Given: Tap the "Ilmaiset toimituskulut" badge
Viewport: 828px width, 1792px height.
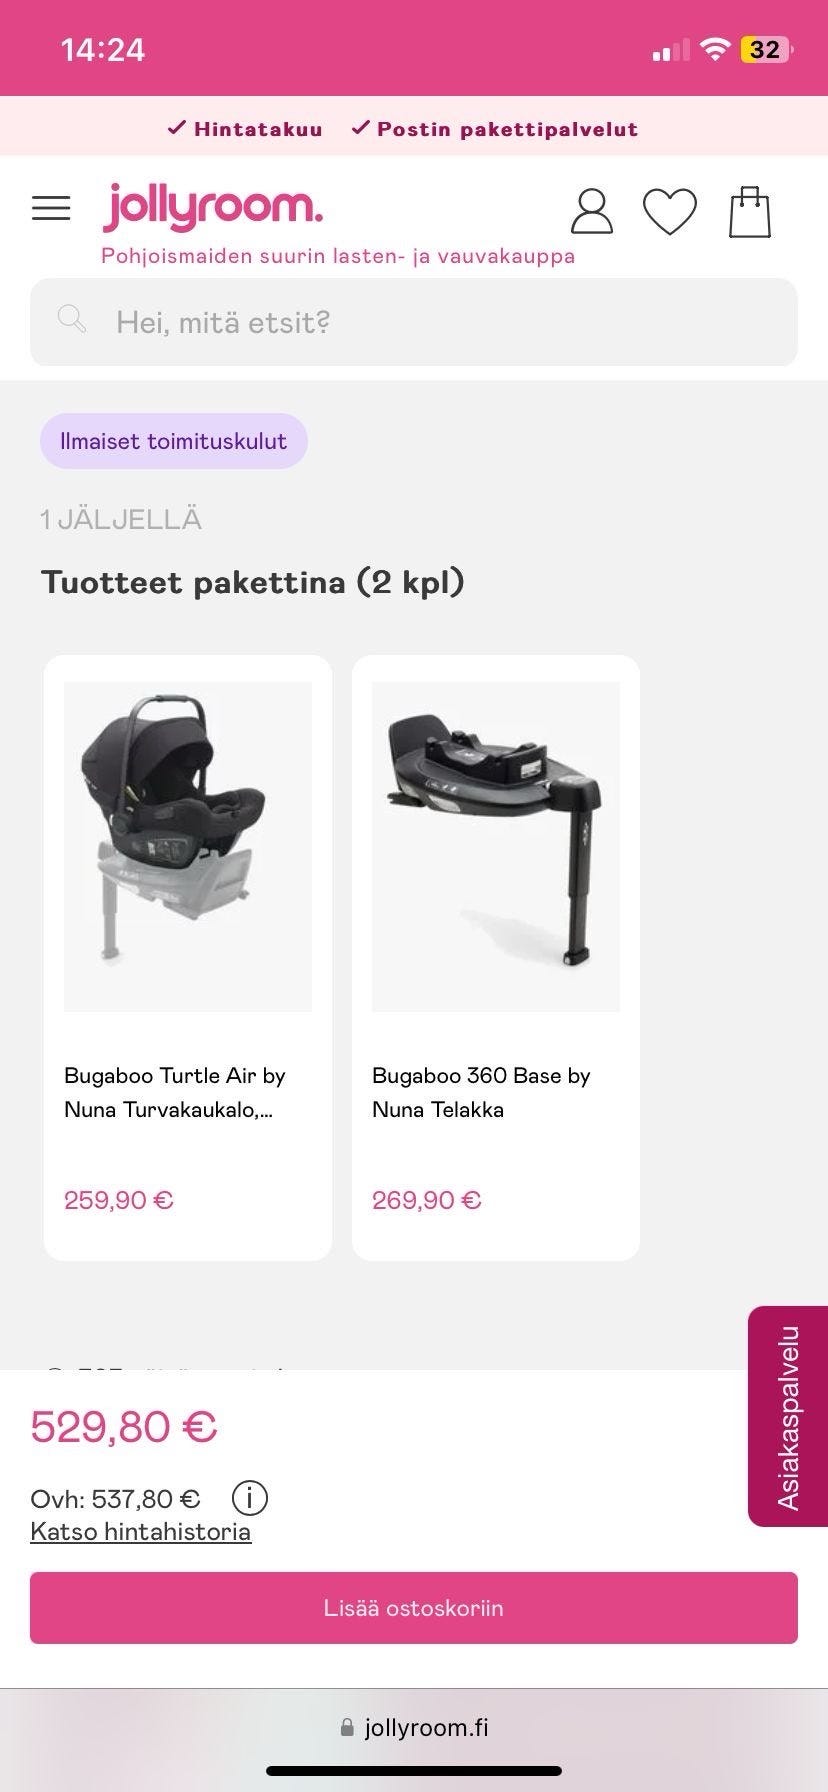Looking at the screenshot, I should (174, 441).
